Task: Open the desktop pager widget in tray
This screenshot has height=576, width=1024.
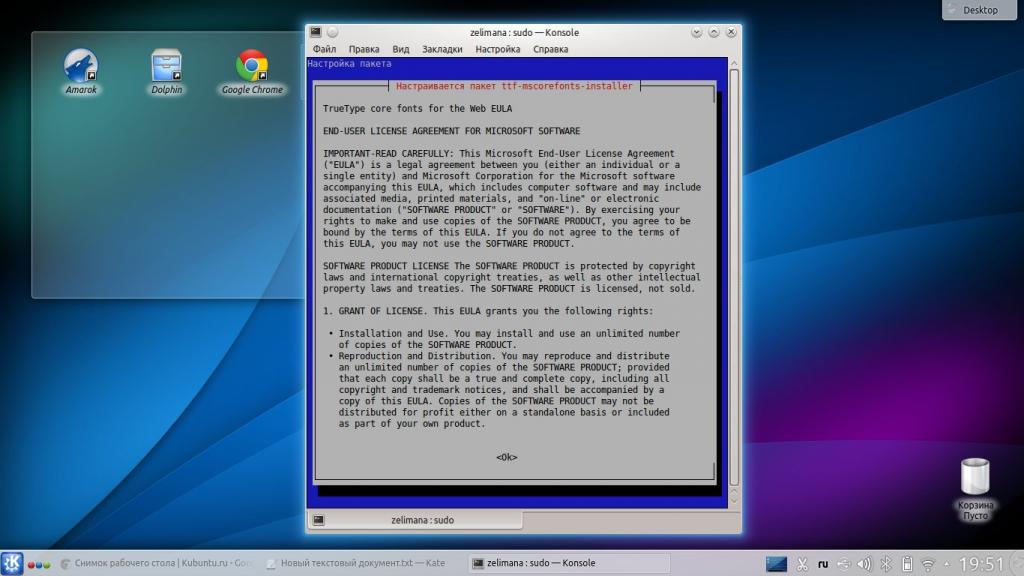Action: pyautogui.click(x=776, y=563)
